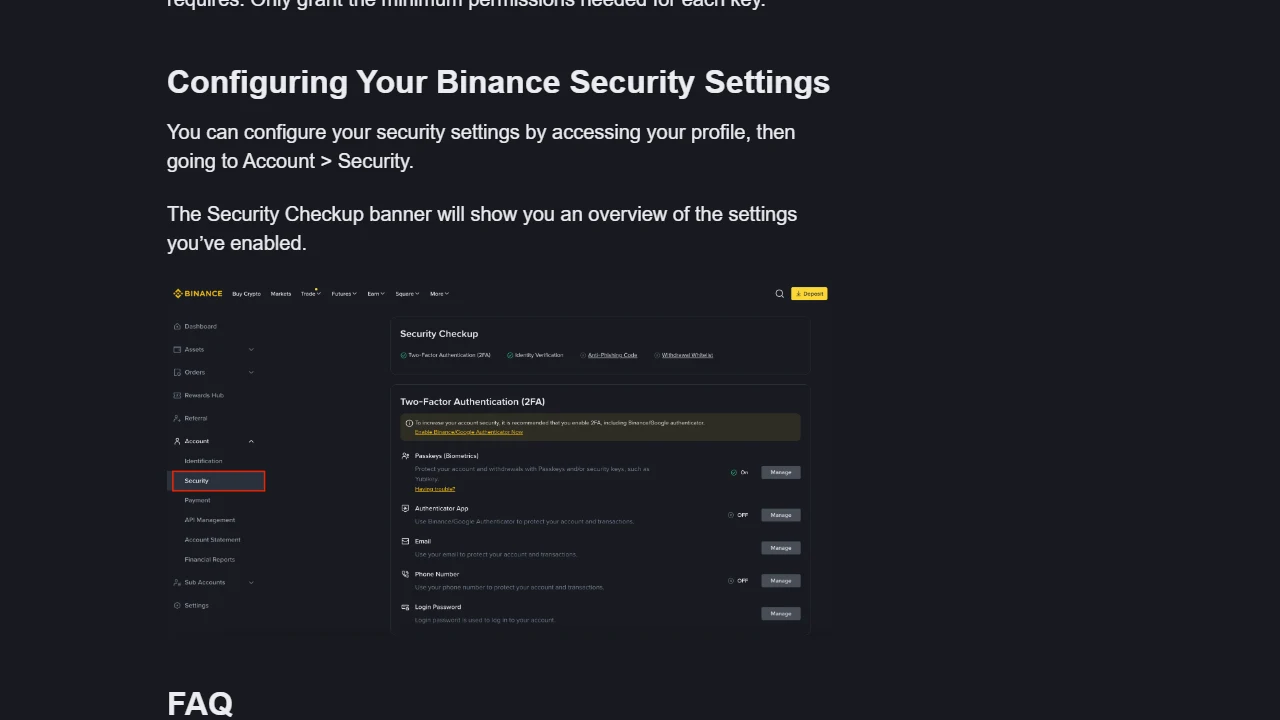Click the Orders icon in sidebar
The height and width of the screenshot is (720, 1280).
click(177, 372)
